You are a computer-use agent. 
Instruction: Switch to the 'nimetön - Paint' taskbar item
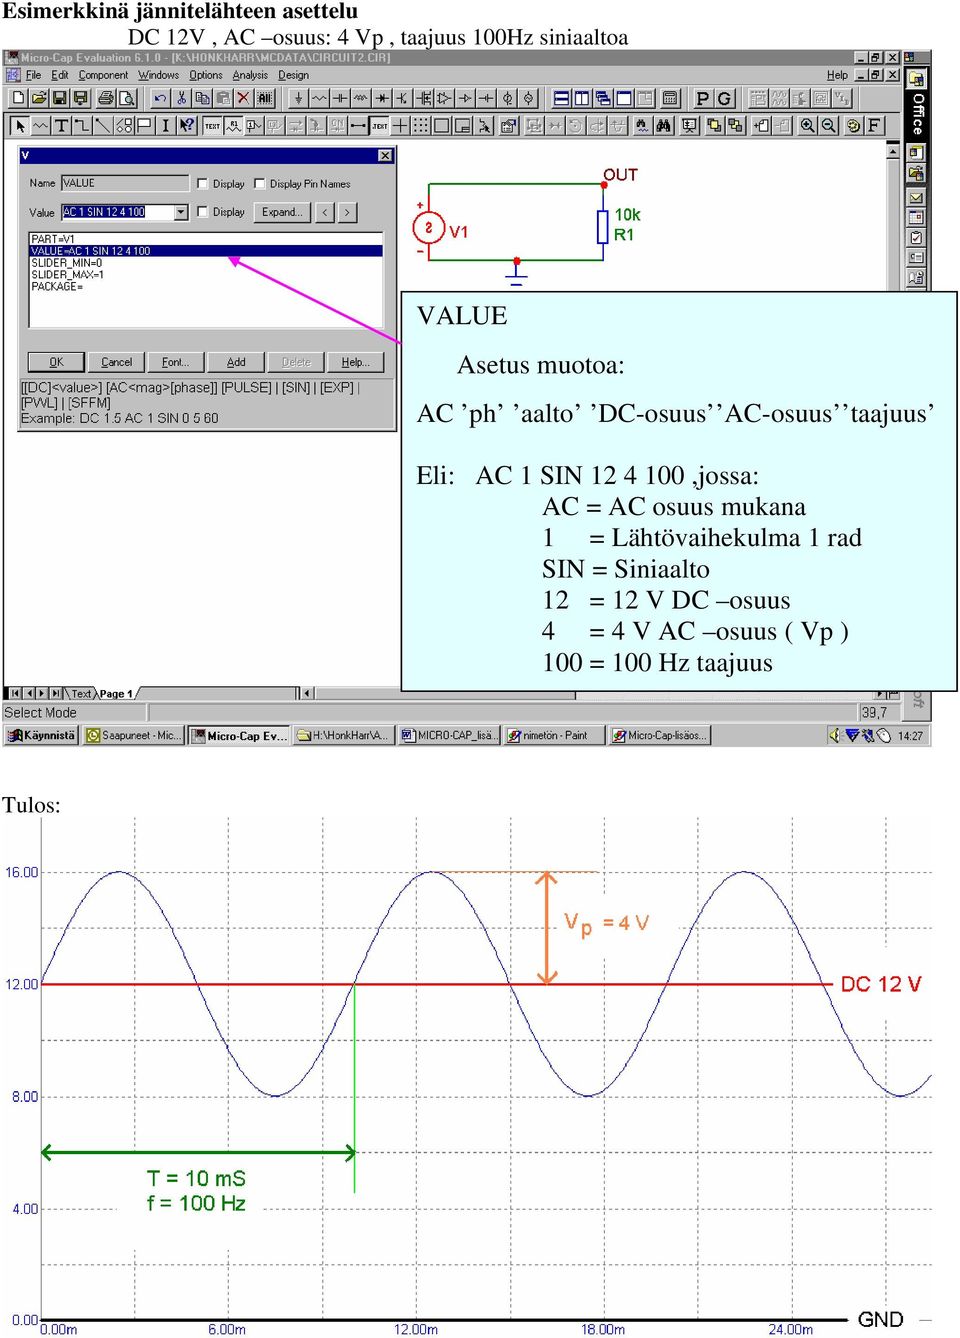point(555,735)
